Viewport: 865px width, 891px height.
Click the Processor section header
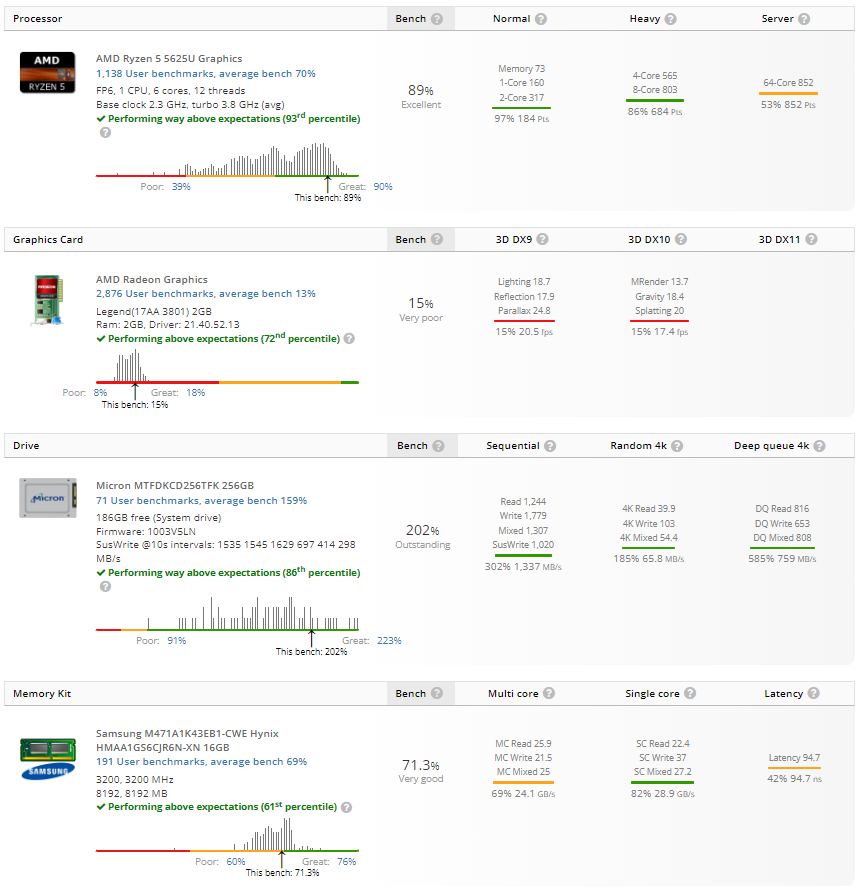38,19
